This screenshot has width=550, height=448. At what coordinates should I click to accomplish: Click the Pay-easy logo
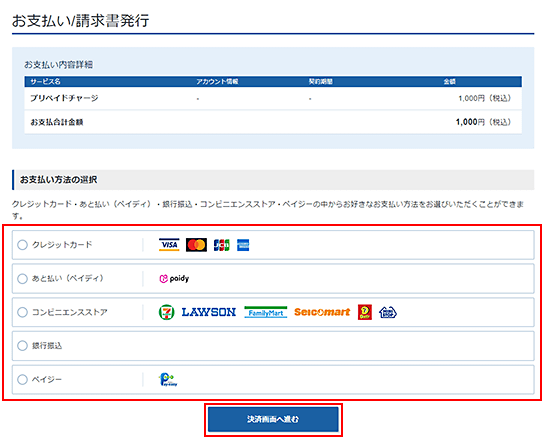168,380
